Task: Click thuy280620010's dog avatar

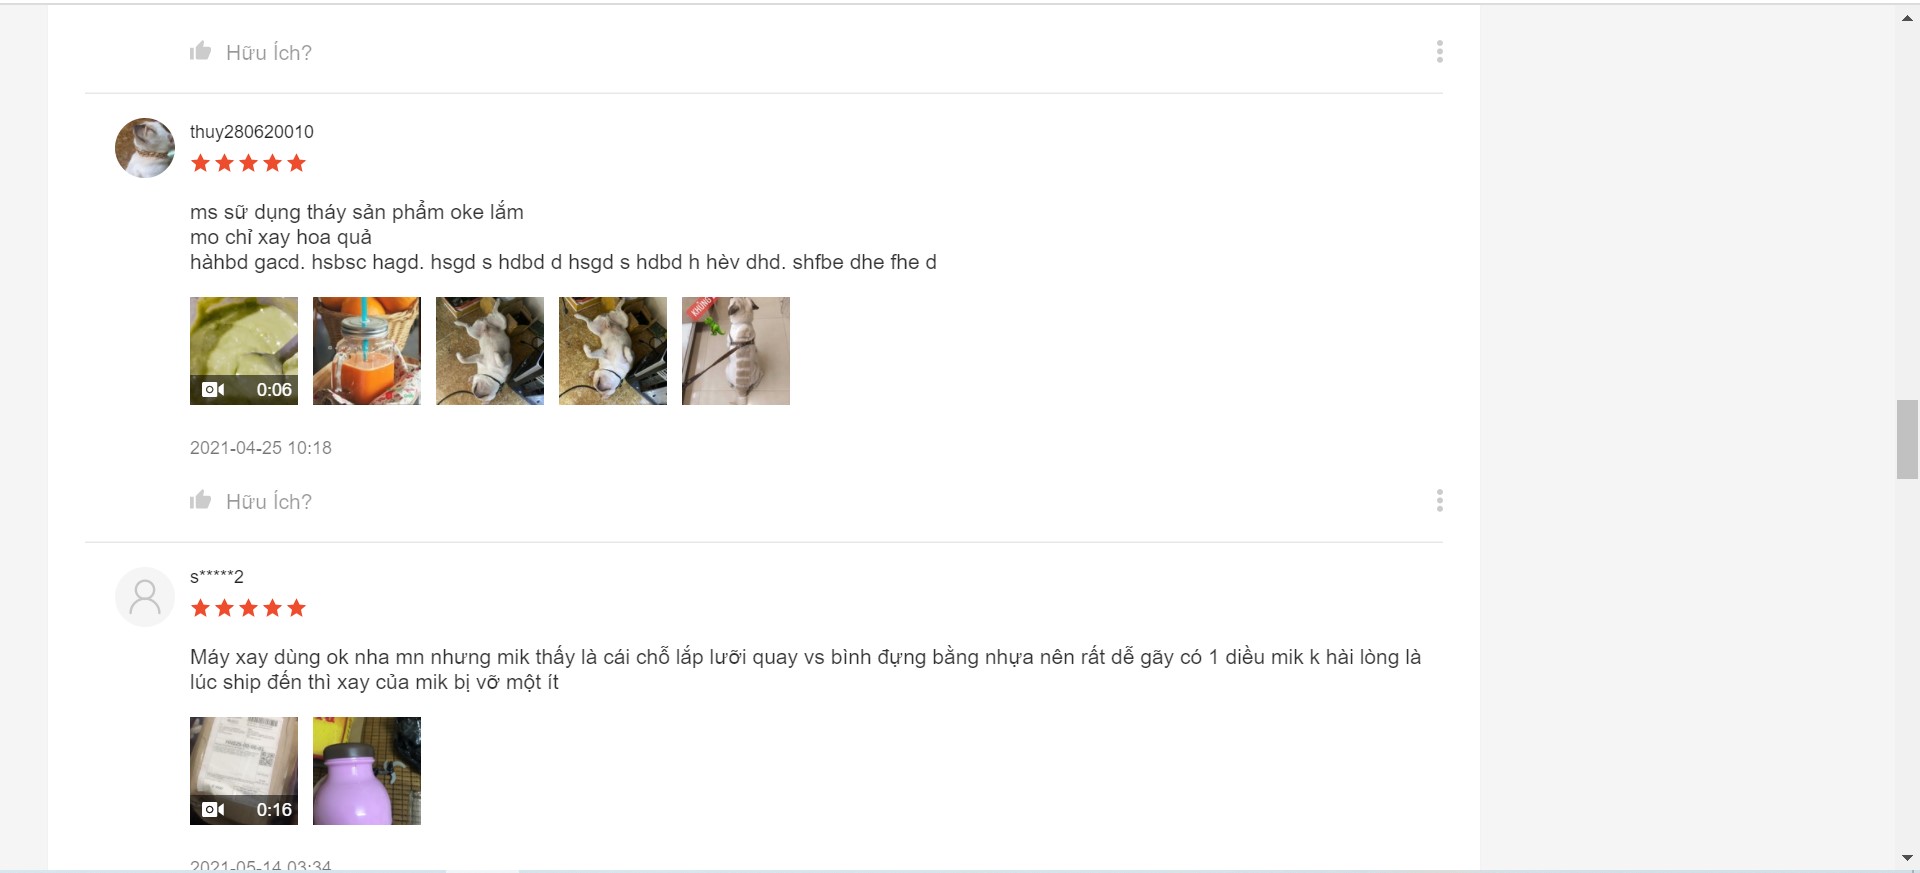Action: 145,148
